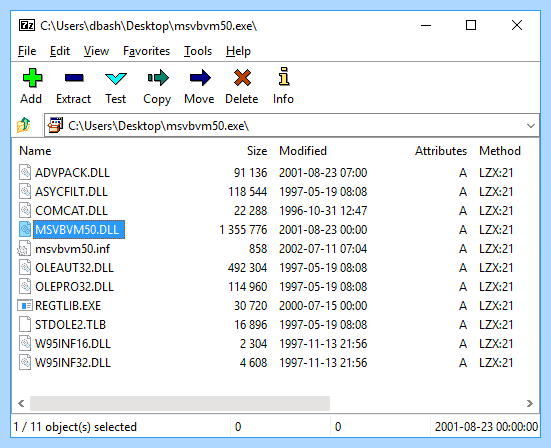The image size is (551, 448).
Task: Open the File menu
Action: pos(27,51)
